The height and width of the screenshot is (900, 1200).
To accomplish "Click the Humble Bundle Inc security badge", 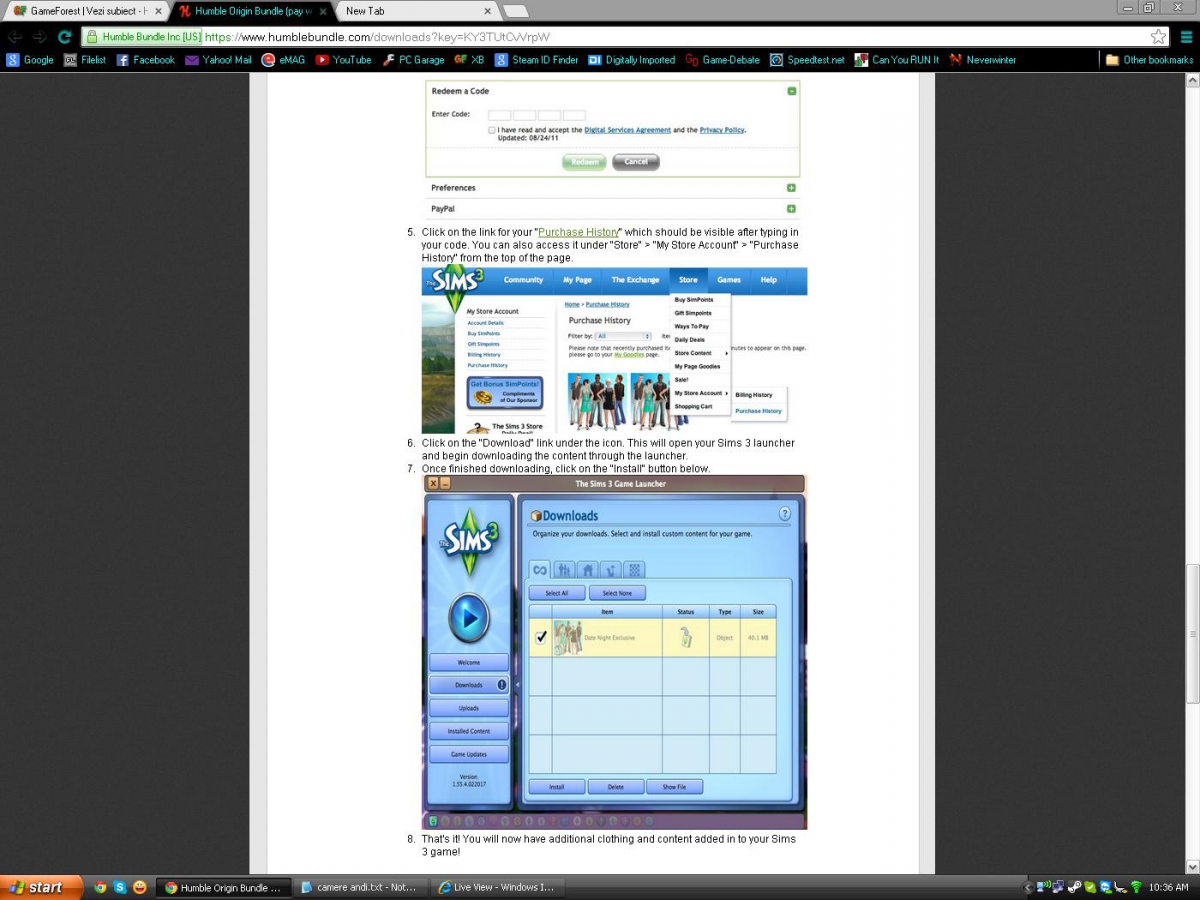I will [x=144, y=37].
